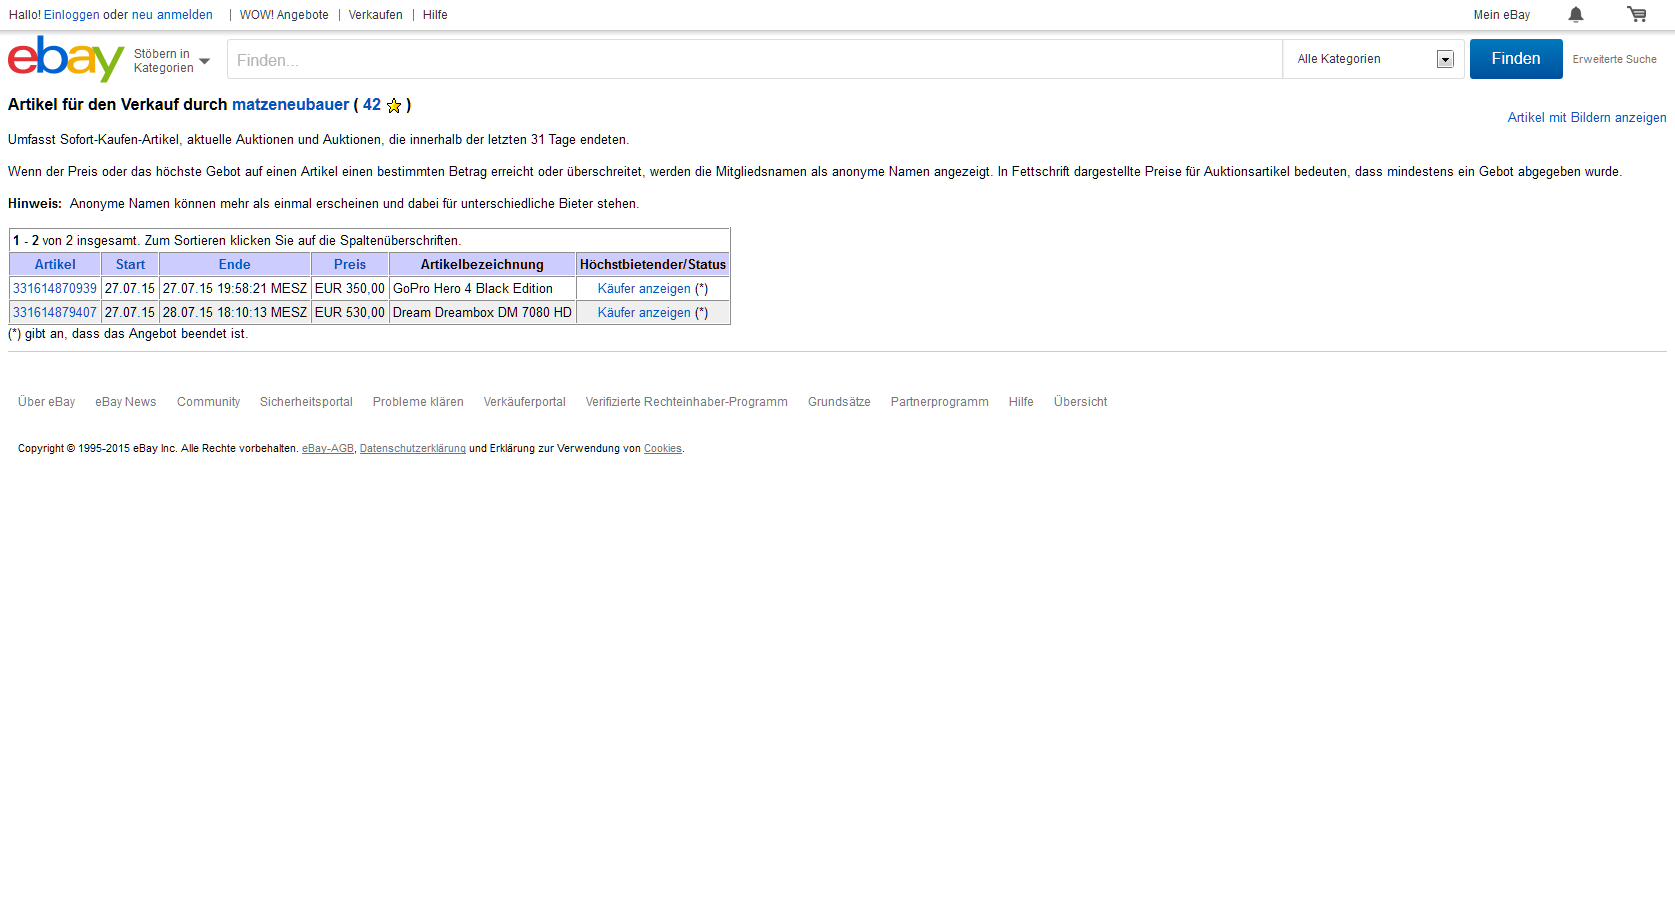Viewport: 1675px width, 904px height.
Task: Open Community footer link
Action: click(x=209, y=402)
